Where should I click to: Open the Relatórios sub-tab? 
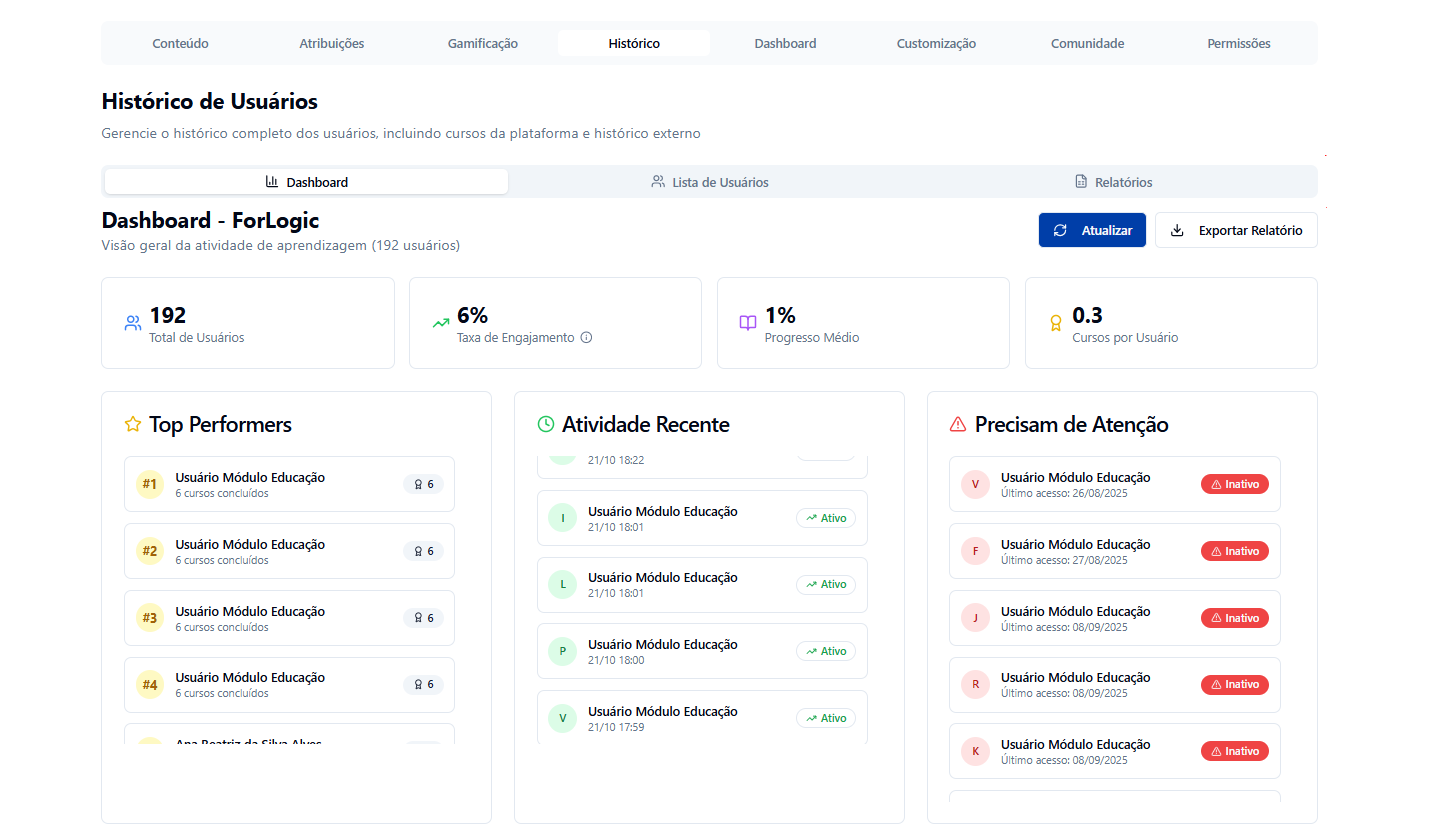point(1113,183)
